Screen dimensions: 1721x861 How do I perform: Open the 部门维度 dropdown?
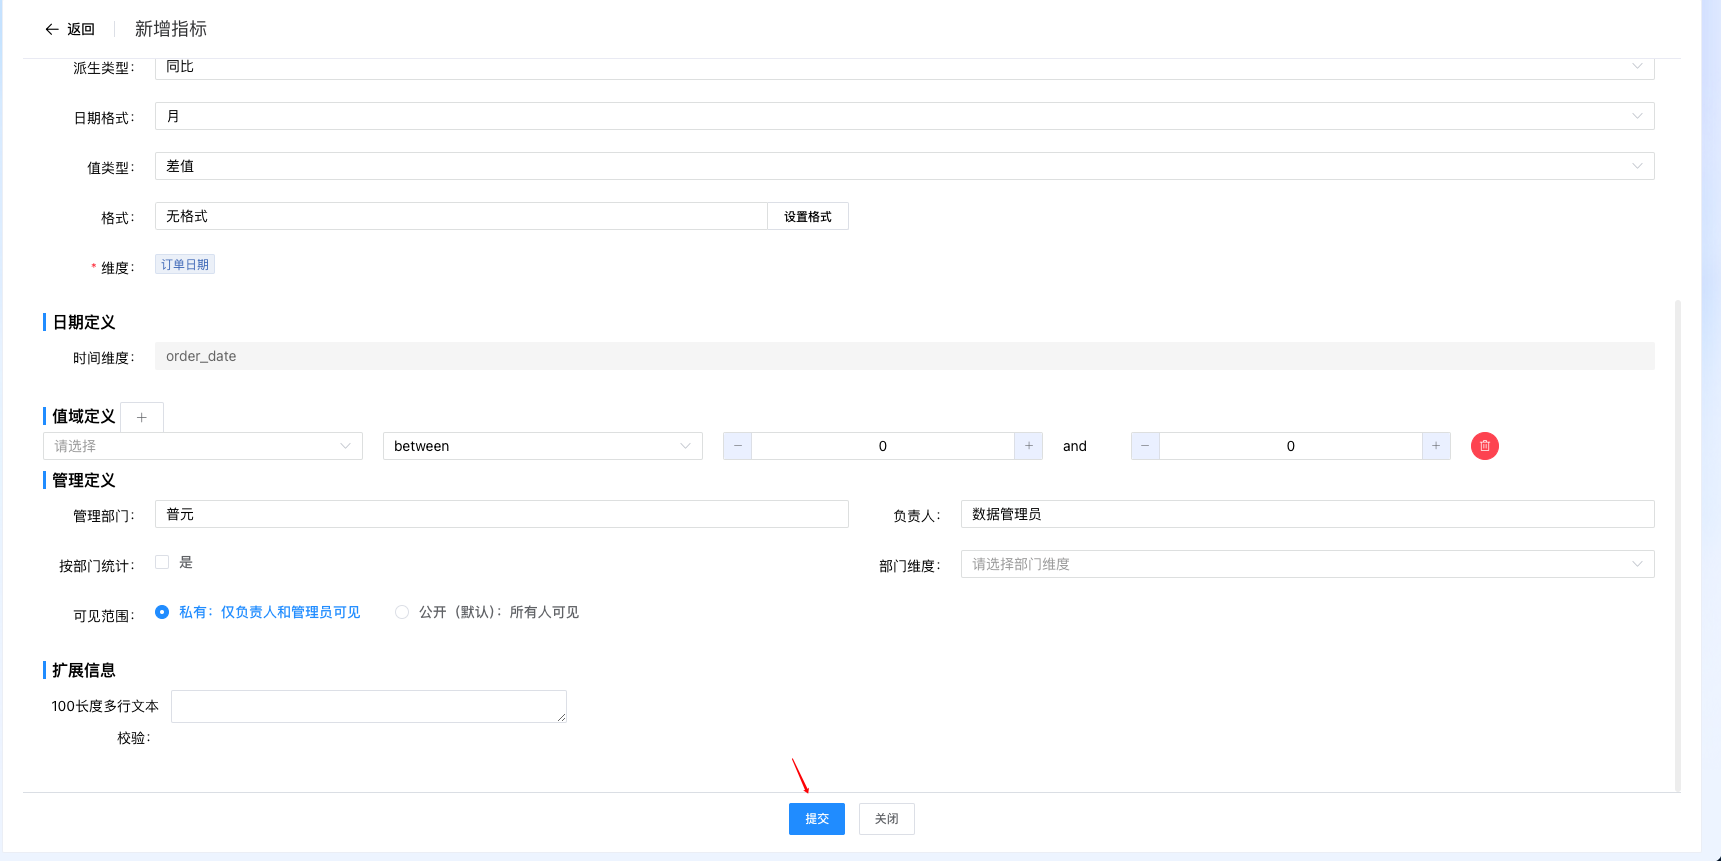[1306, 564]
